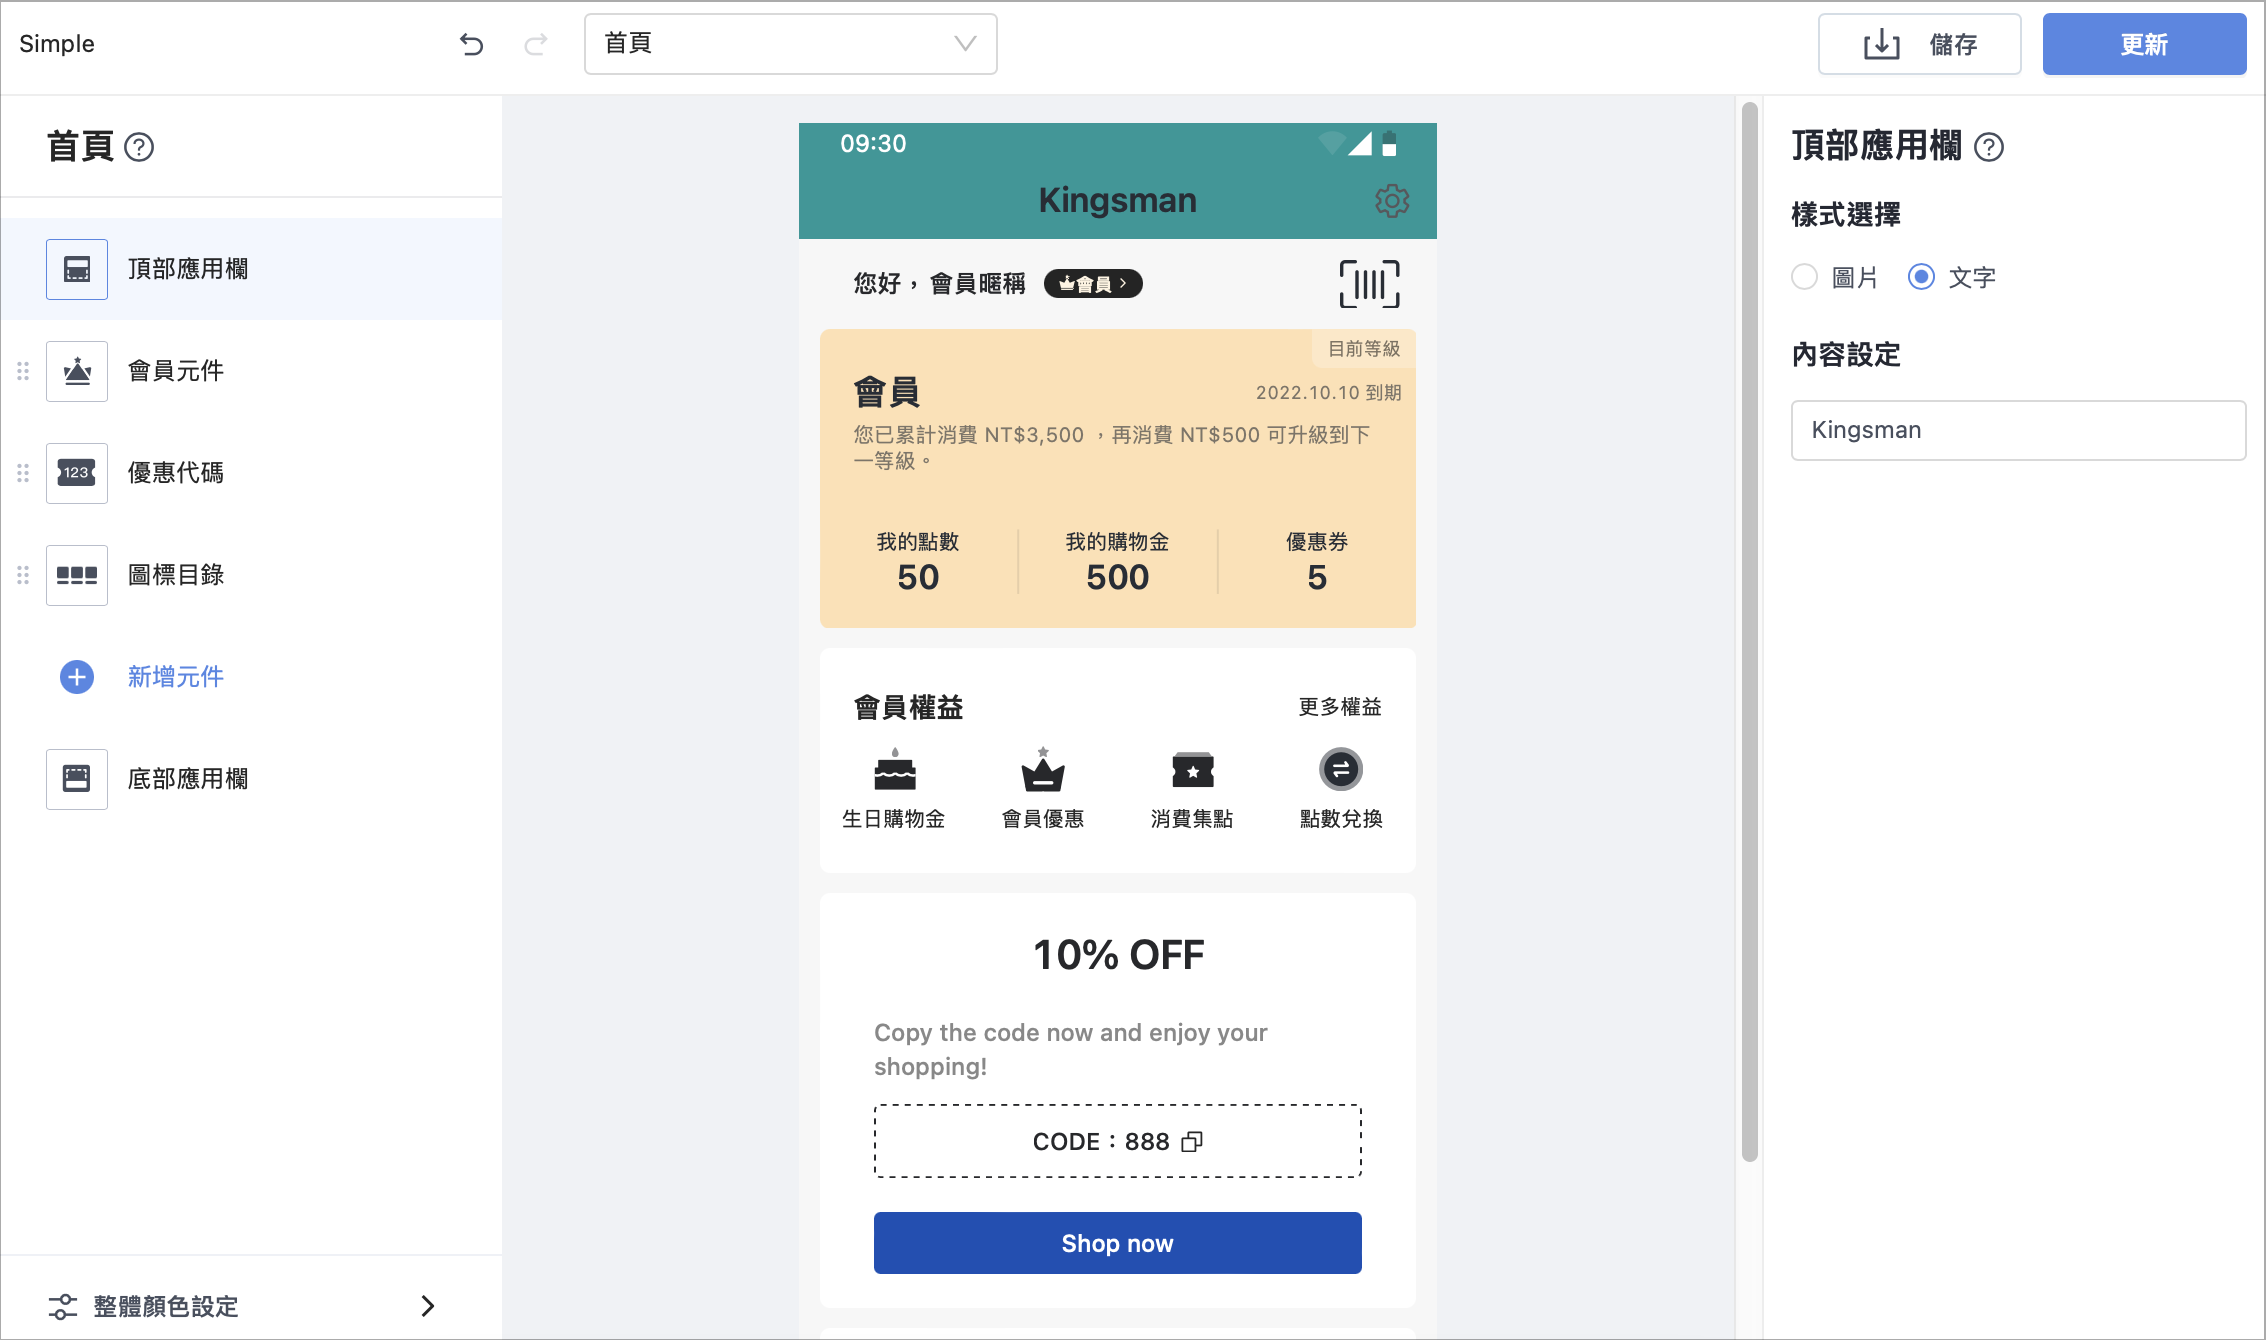Open the 首頁 page selector dropdown
This screenshot has height=1340, width=2266.
click(x=790, y=44)
